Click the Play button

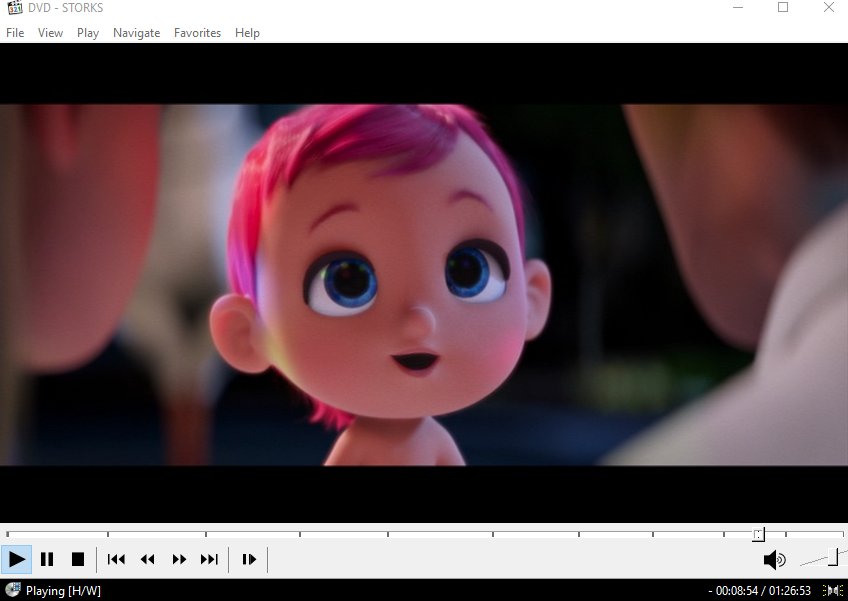(16, 559)
